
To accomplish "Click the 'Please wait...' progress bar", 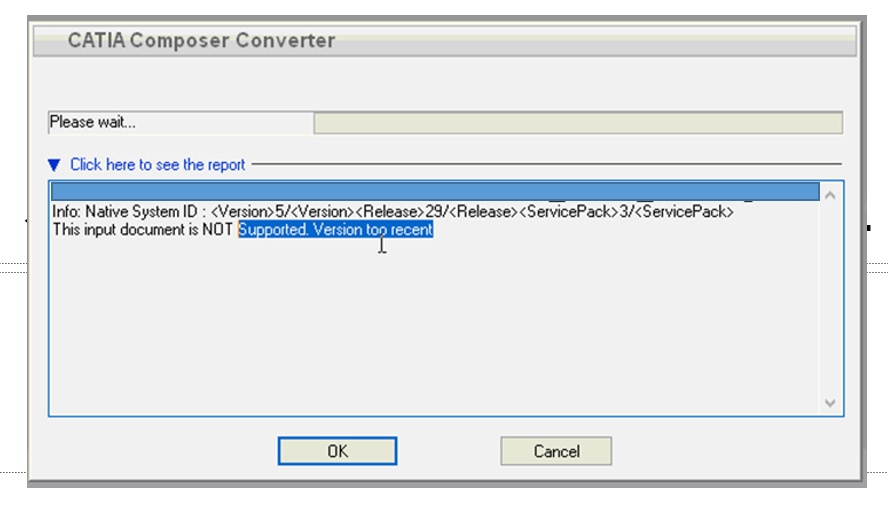I will point(578,123).
